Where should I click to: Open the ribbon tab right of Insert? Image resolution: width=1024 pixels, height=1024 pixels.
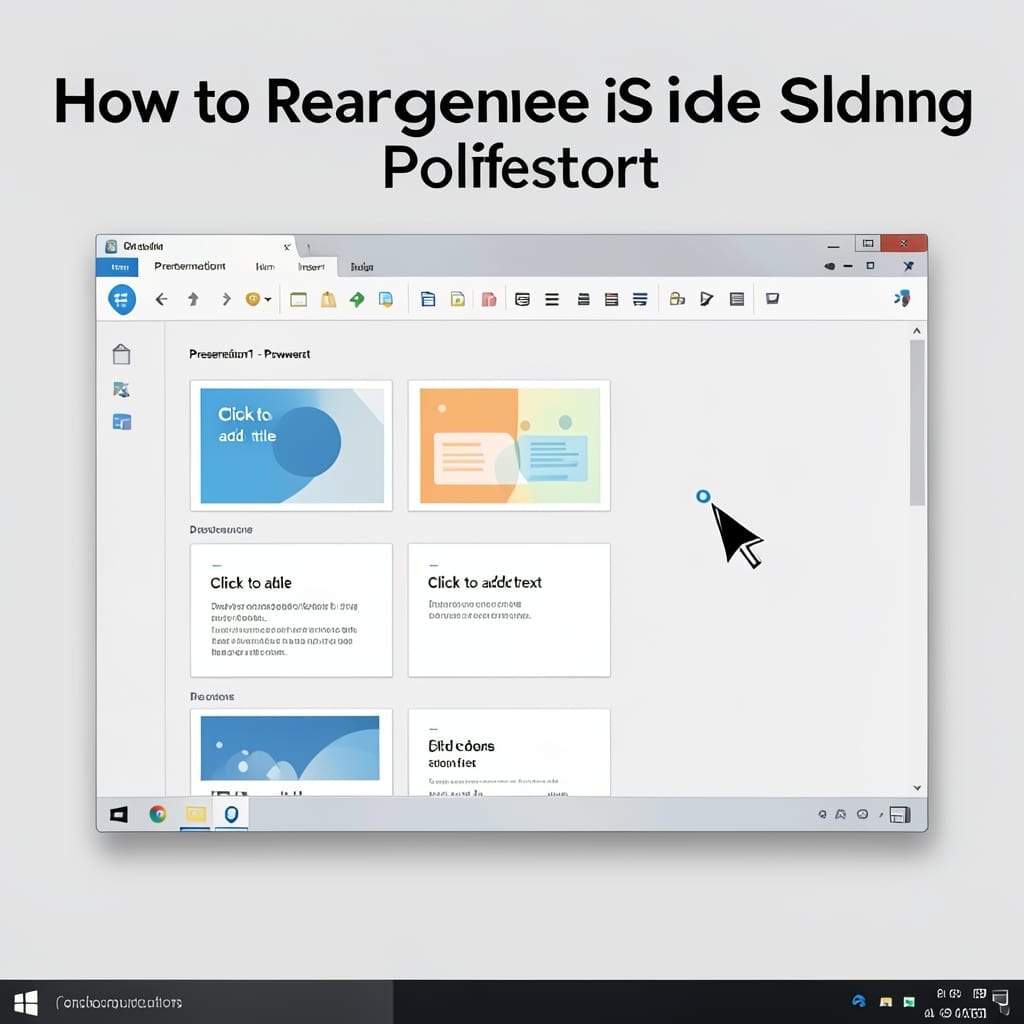click(362, 266)
